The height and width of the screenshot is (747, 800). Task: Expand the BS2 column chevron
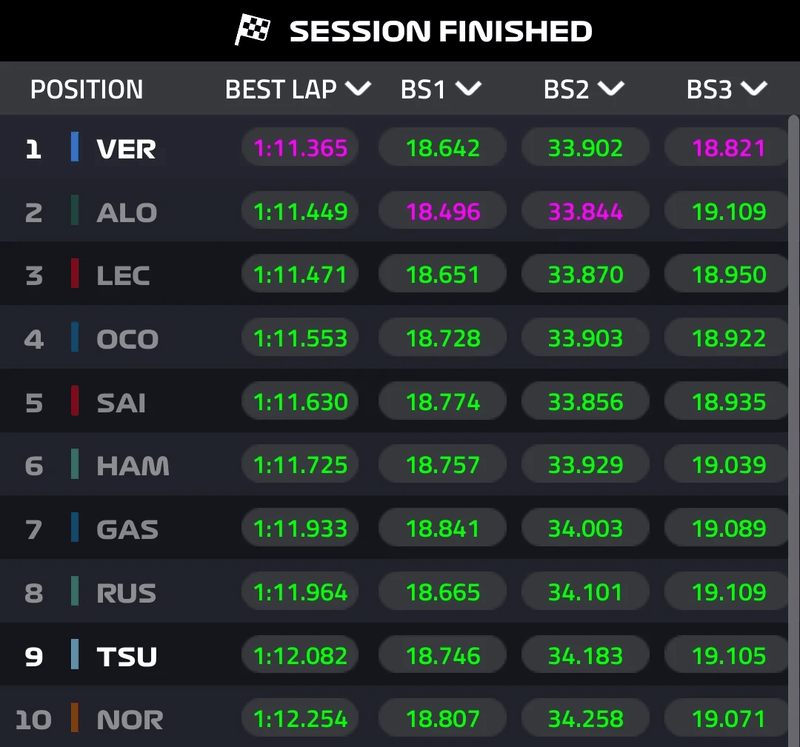click(x=610, y=88)
